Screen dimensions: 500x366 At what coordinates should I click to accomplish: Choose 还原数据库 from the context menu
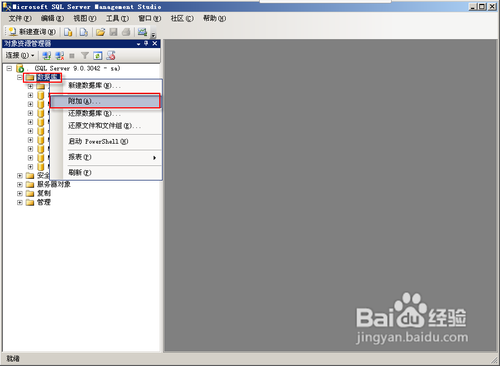(x=106, y=114)
